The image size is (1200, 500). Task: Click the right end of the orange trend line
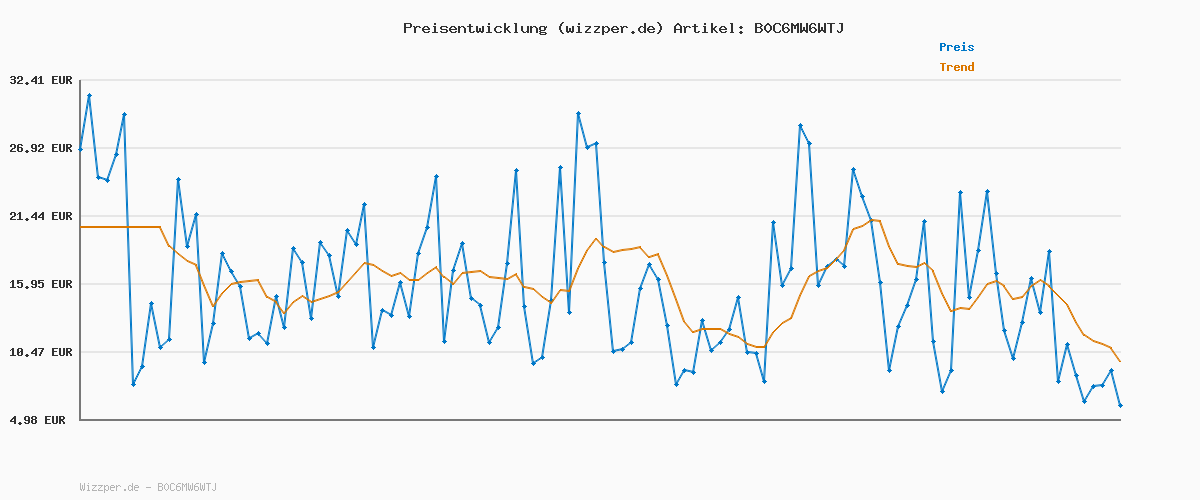click(1120, 361)
